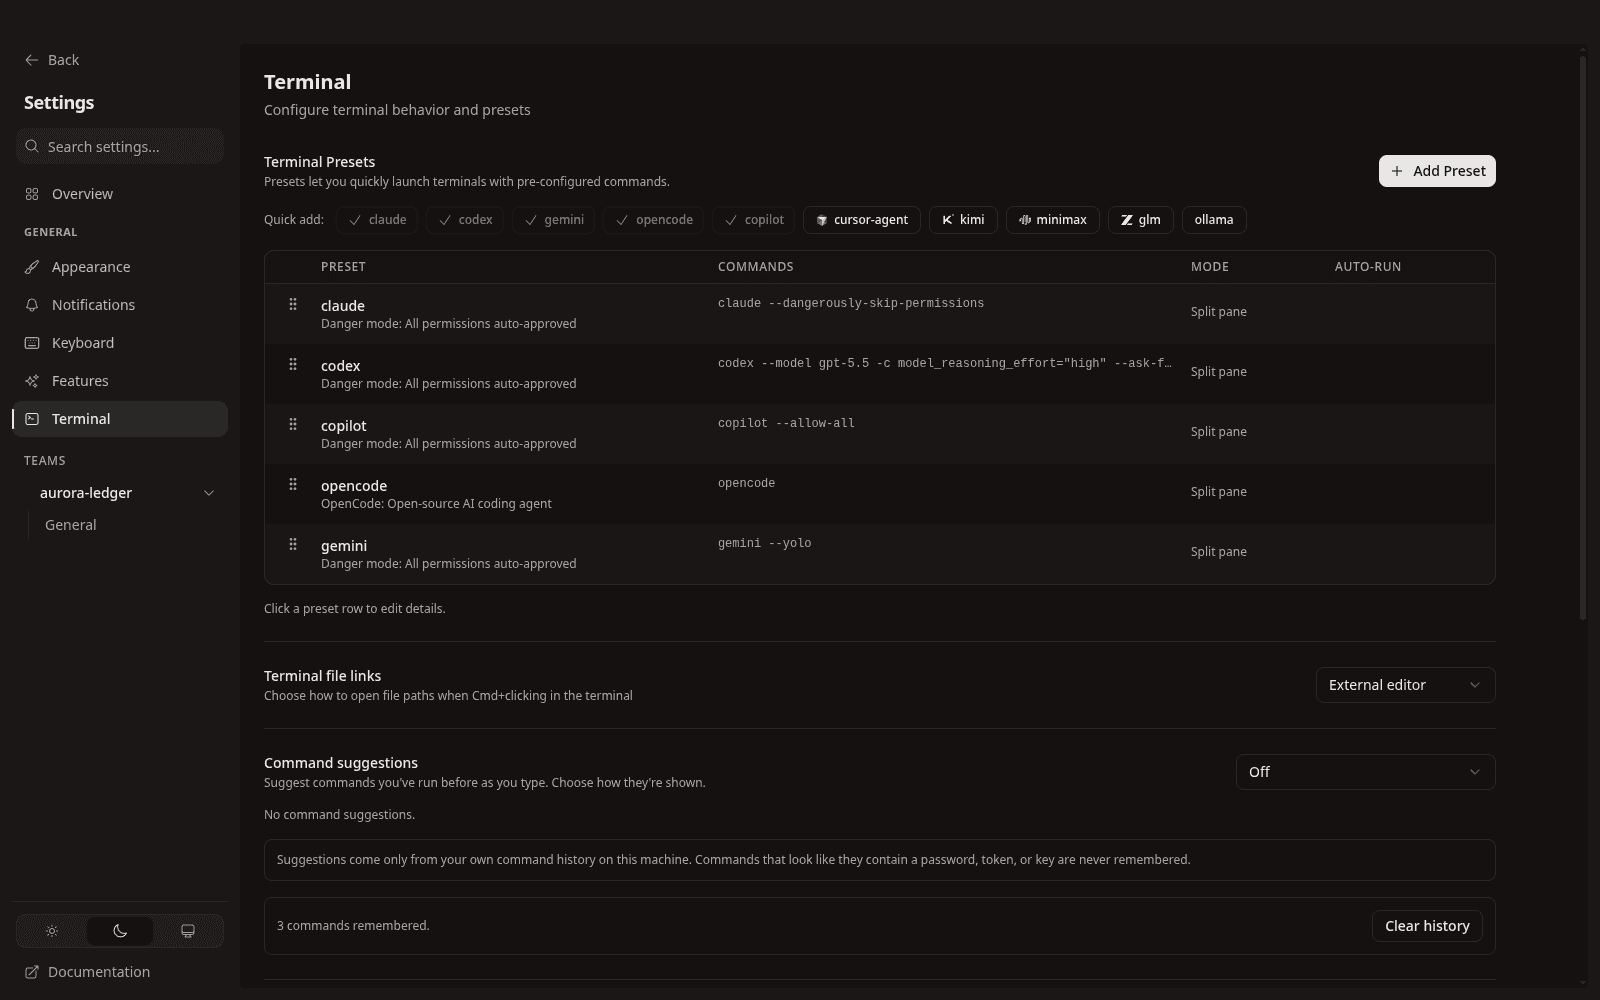Quick add the minimax preset
The height and width of the screenshot is (1000, 1600).
click(1053, 220)
